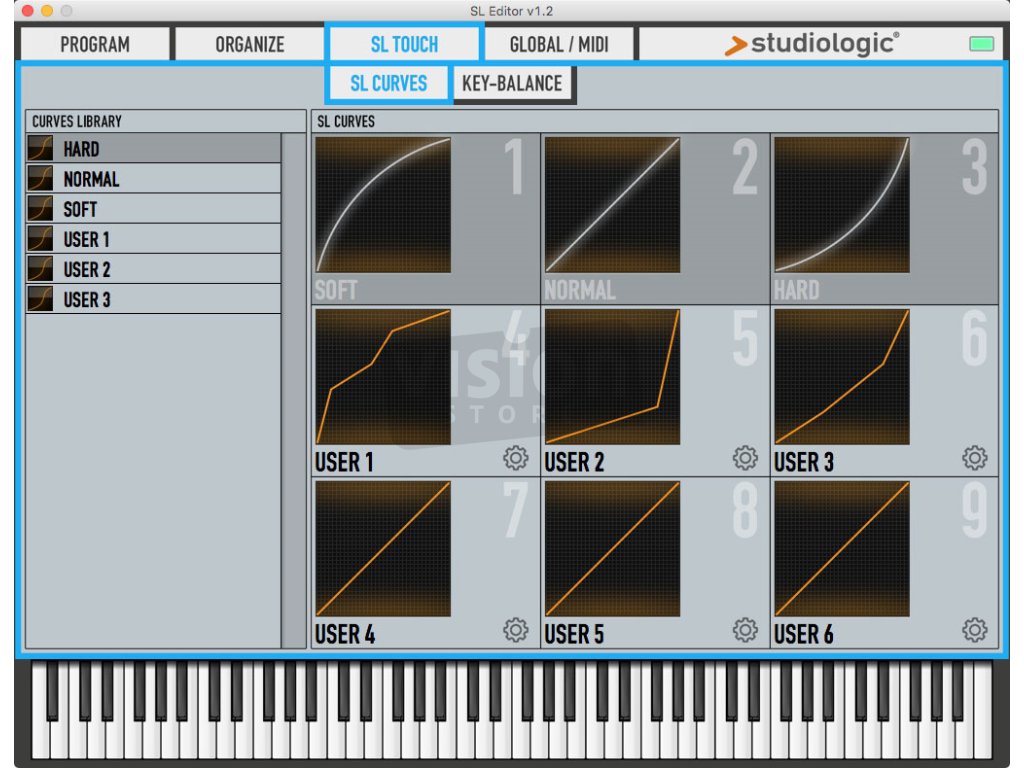Select USER 2 row label in Curves Library

[87, 269]
